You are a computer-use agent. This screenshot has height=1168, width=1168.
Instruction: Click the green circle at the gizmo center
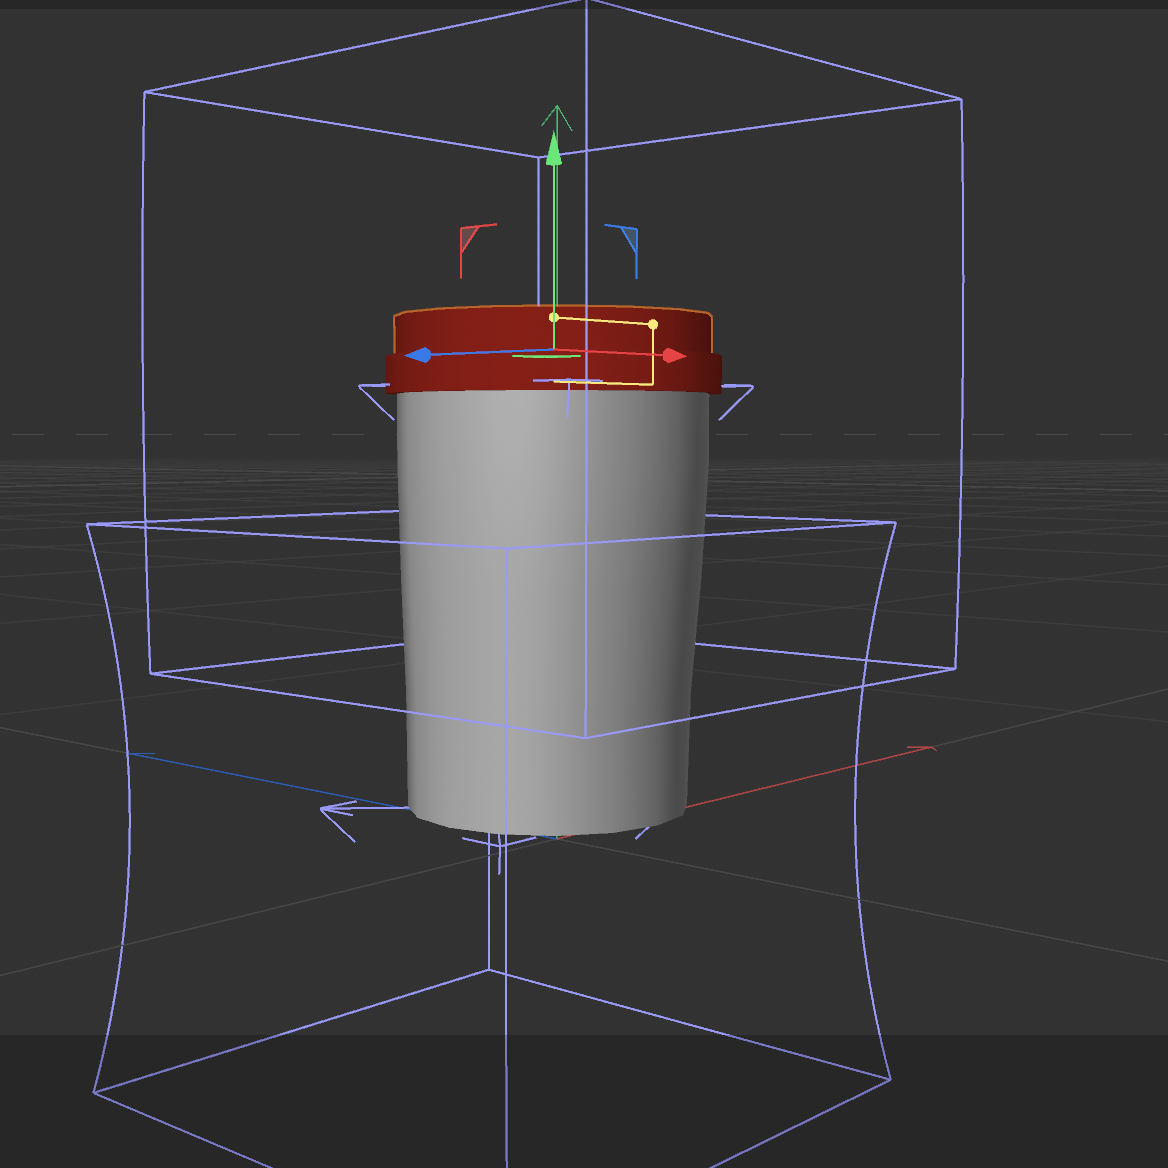546,355
